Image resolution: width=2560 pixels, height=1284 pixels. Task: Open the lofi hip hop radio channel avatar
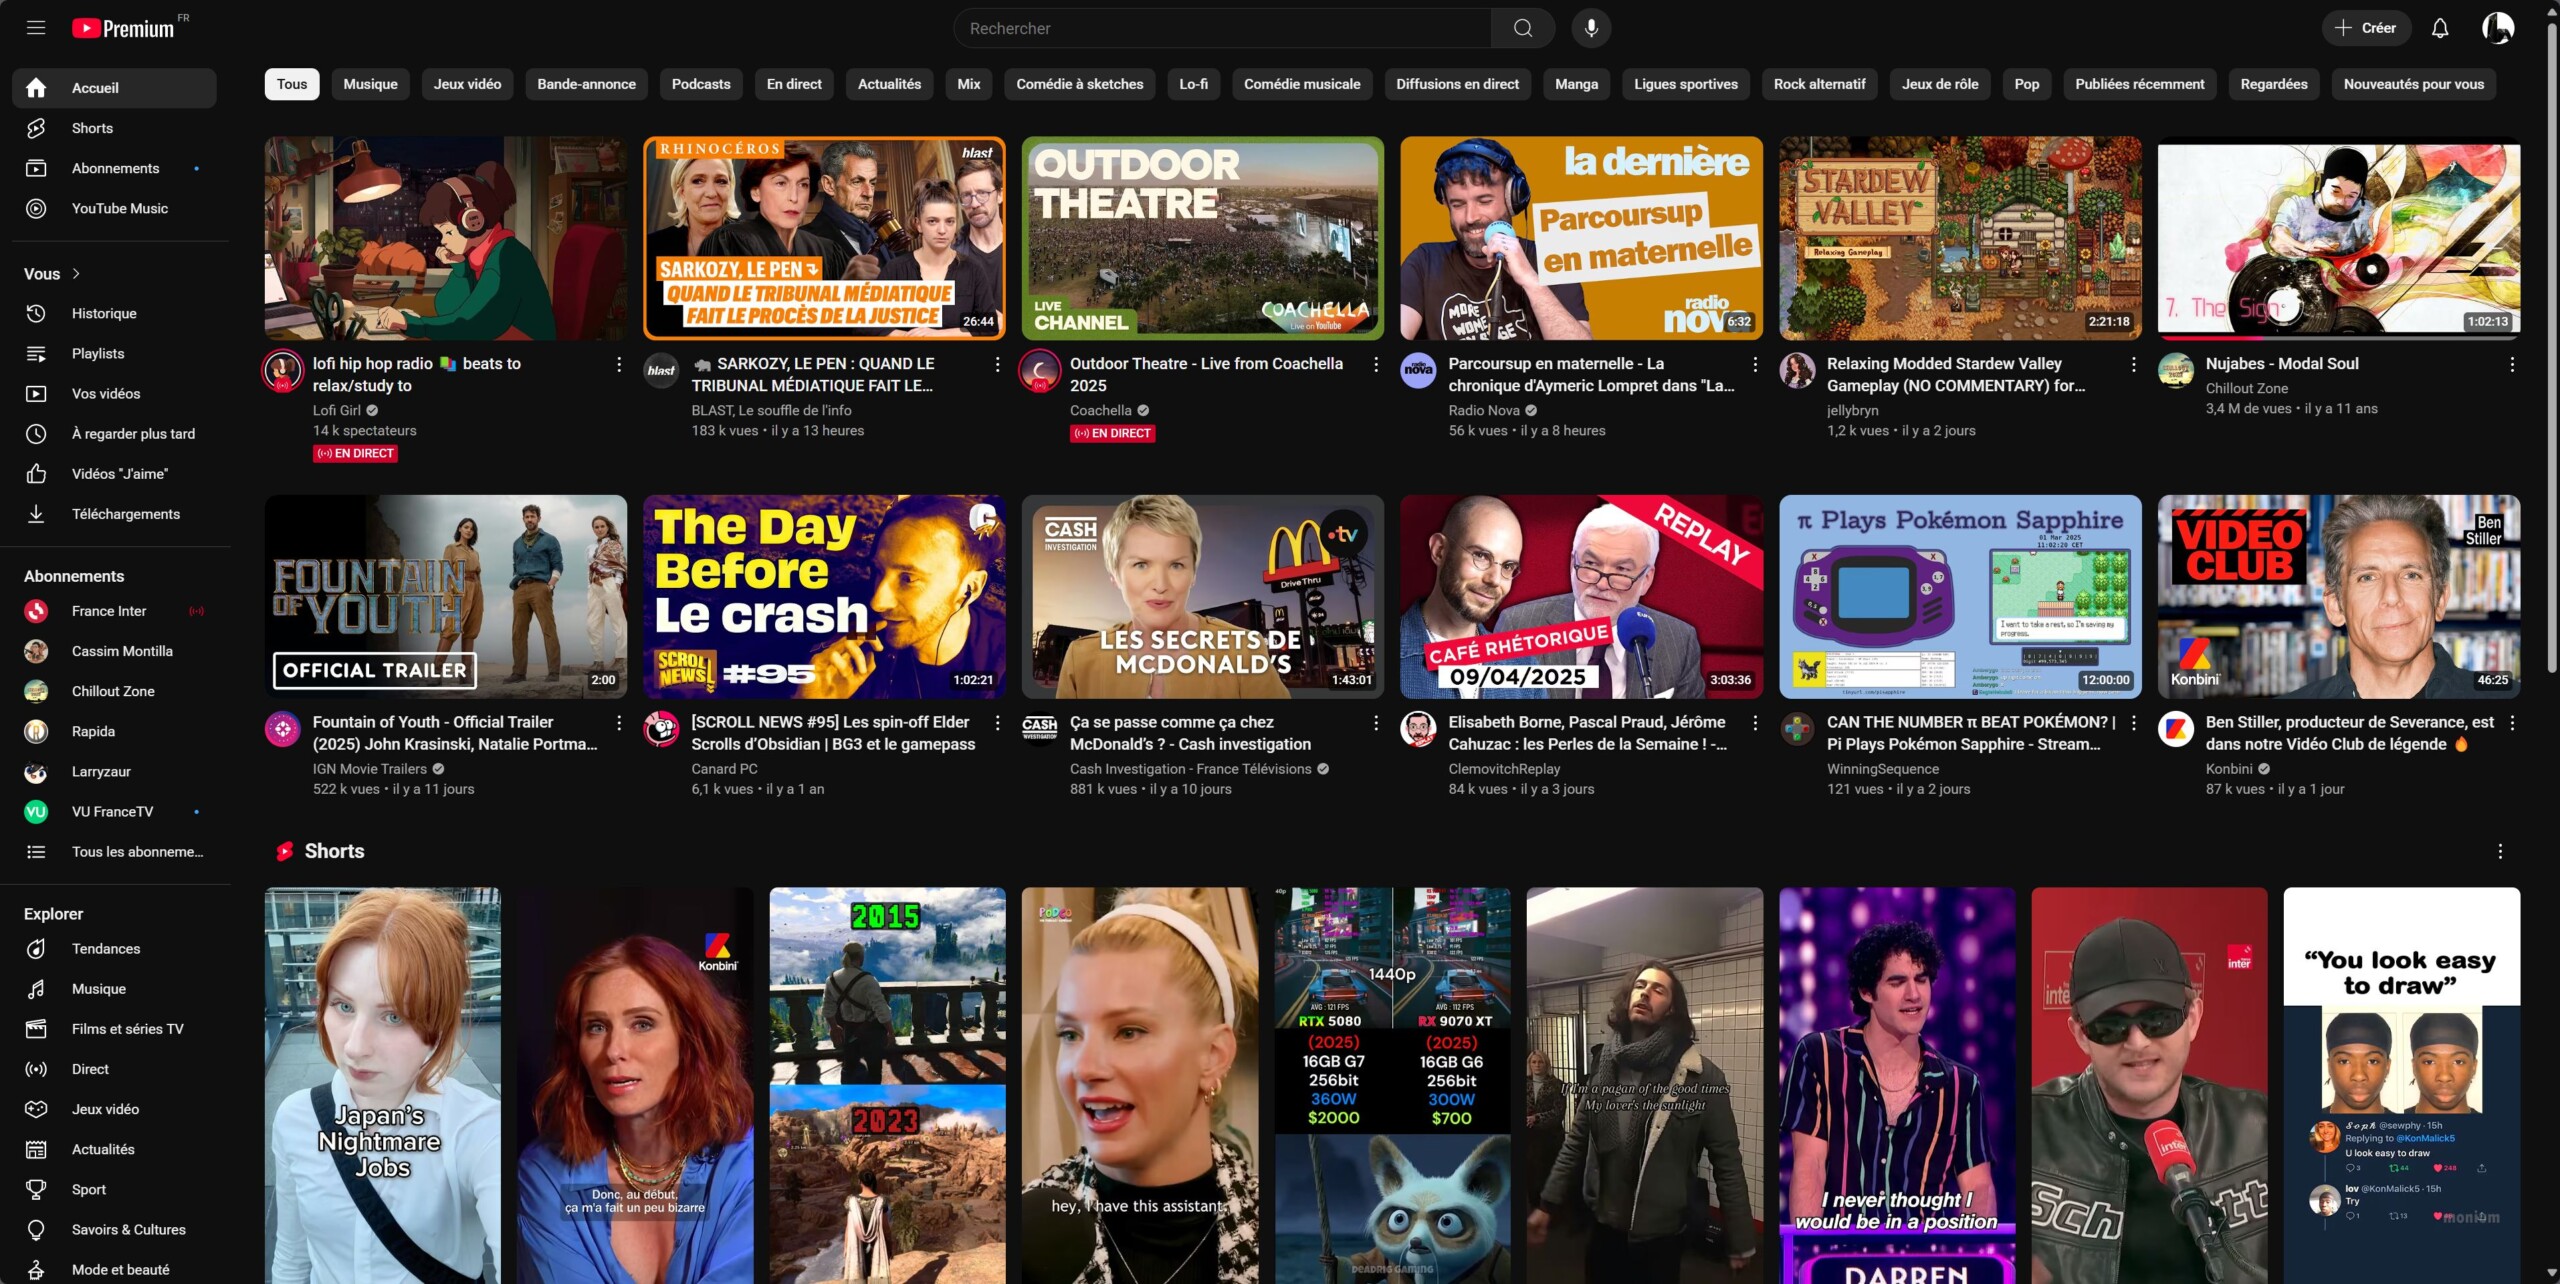coord(283,371)
